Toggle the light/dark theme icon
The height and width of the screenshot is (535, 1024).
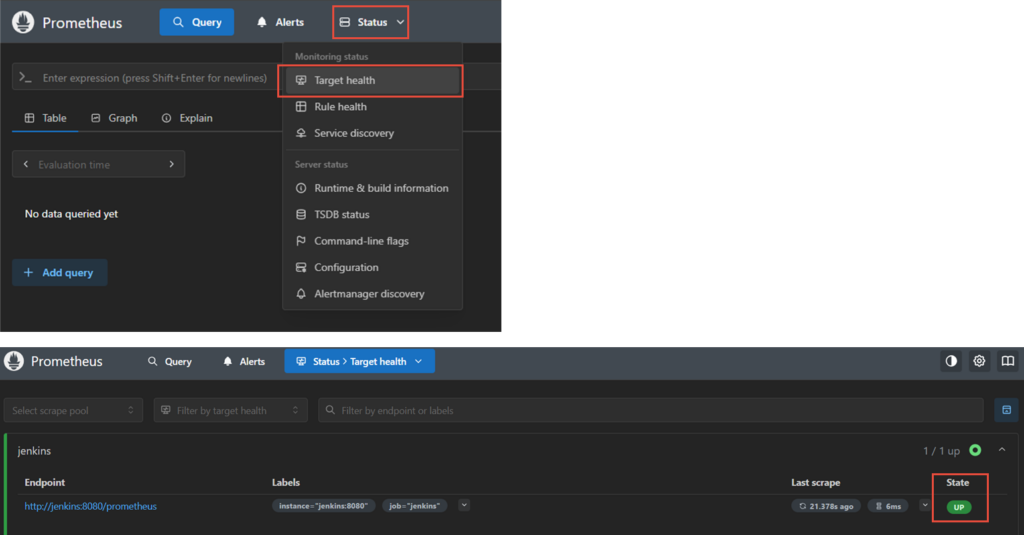[x=951, y=361]
